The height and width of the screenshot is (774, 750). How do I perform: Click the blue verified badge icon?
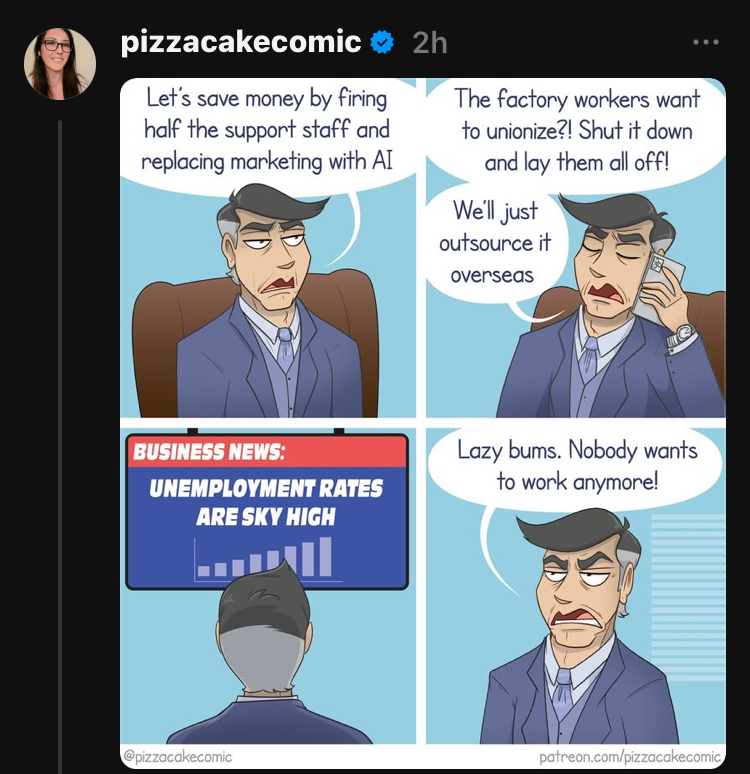[x=382, y=42]
